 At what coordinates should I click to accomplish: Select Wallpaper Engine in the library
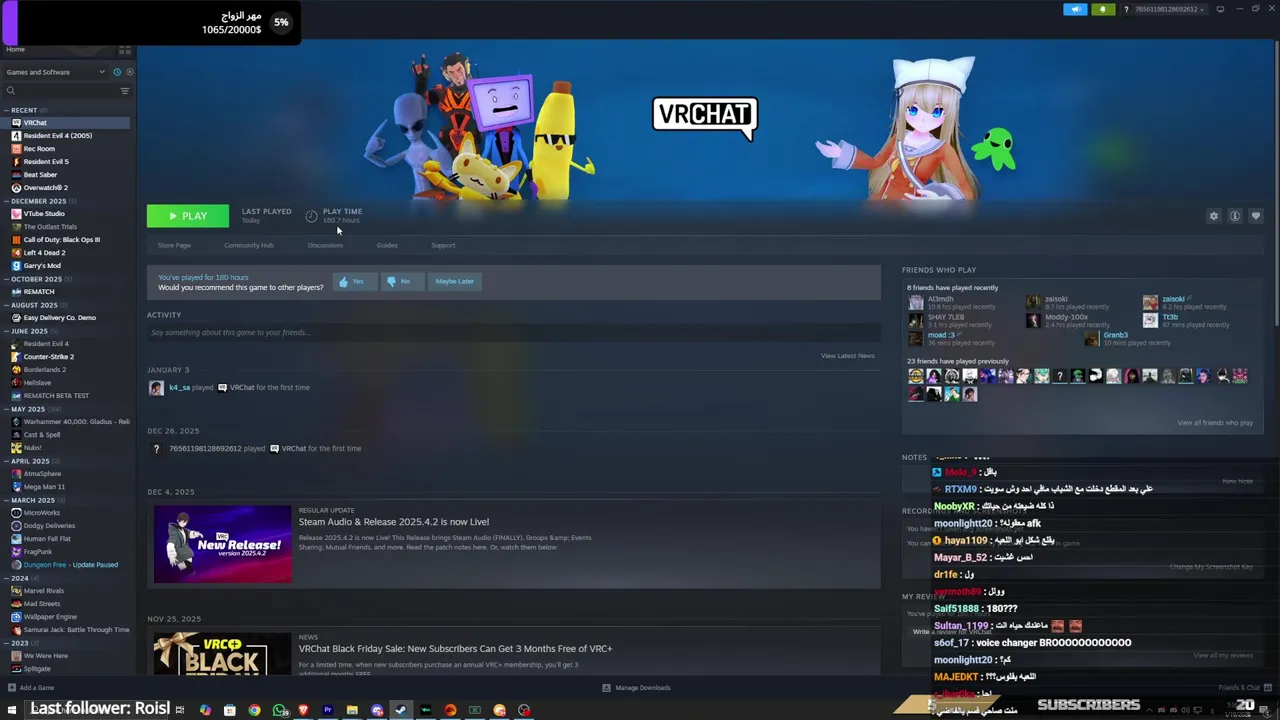50,617
